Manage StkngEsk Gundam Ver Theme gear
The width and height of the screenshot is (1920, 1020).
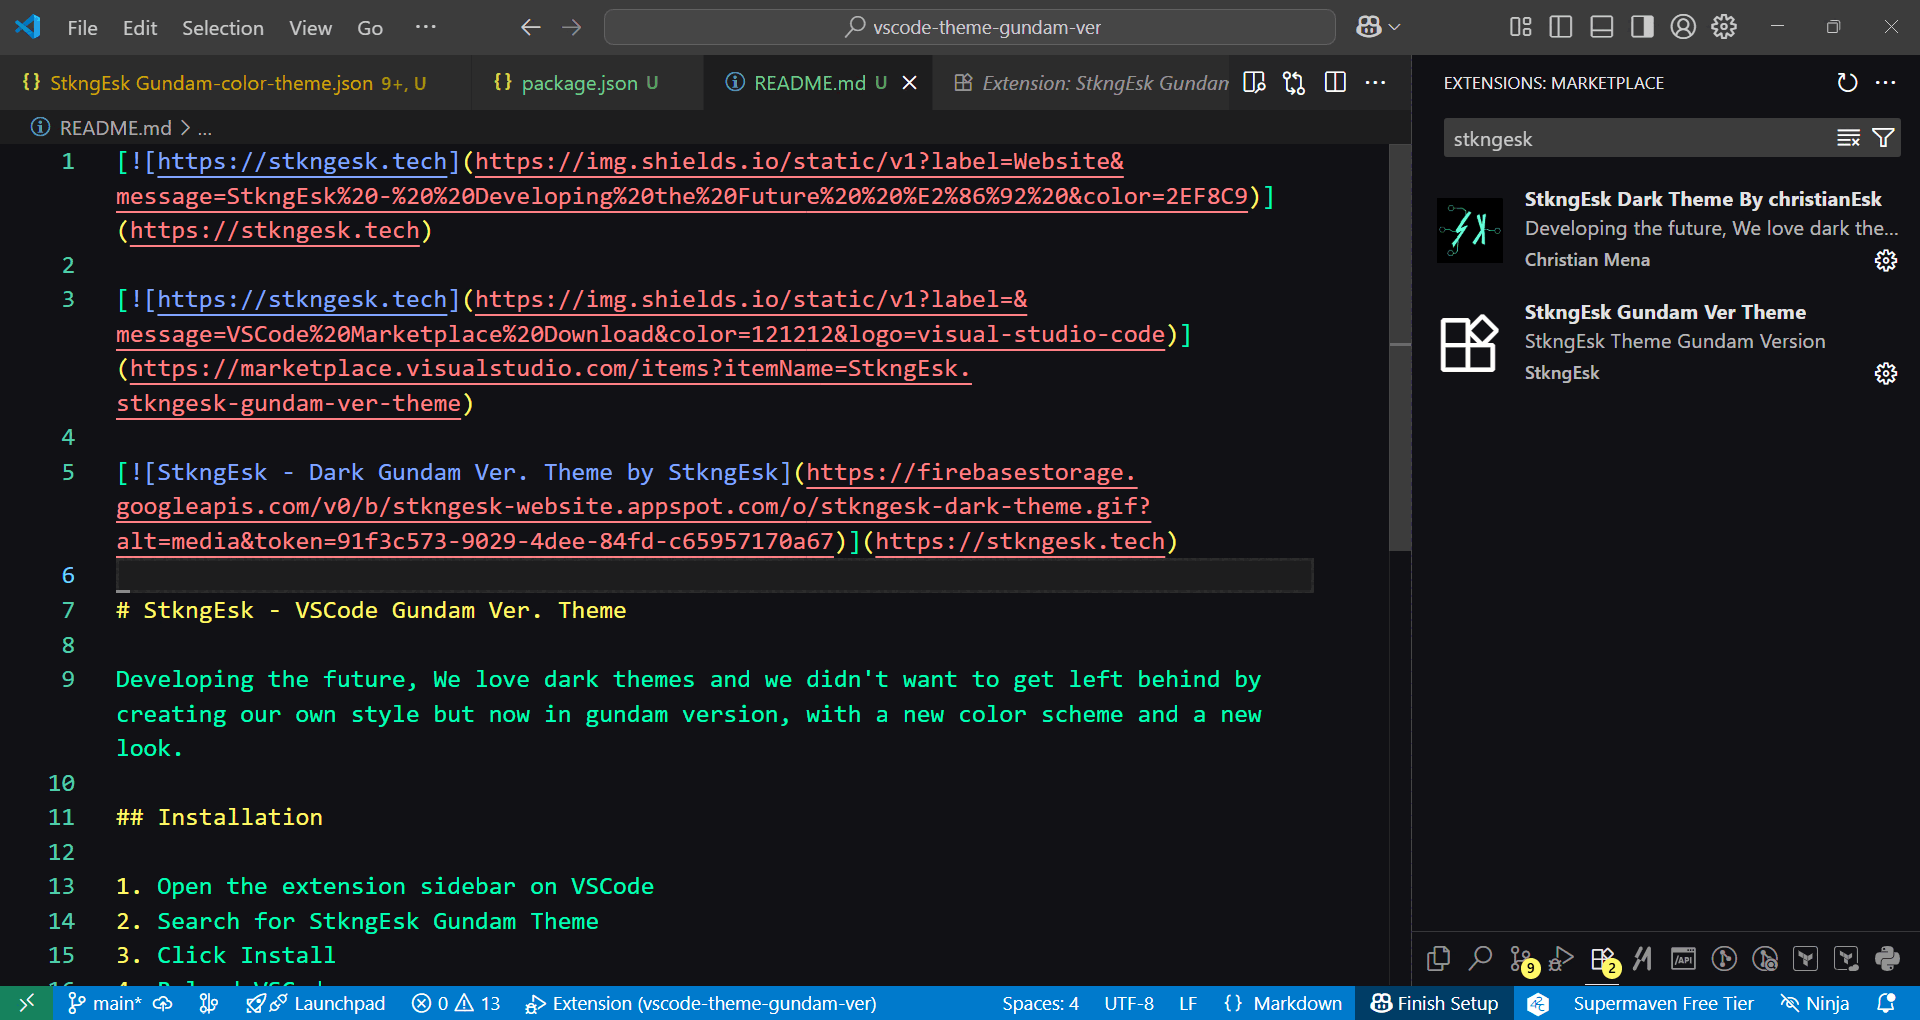1886,374
